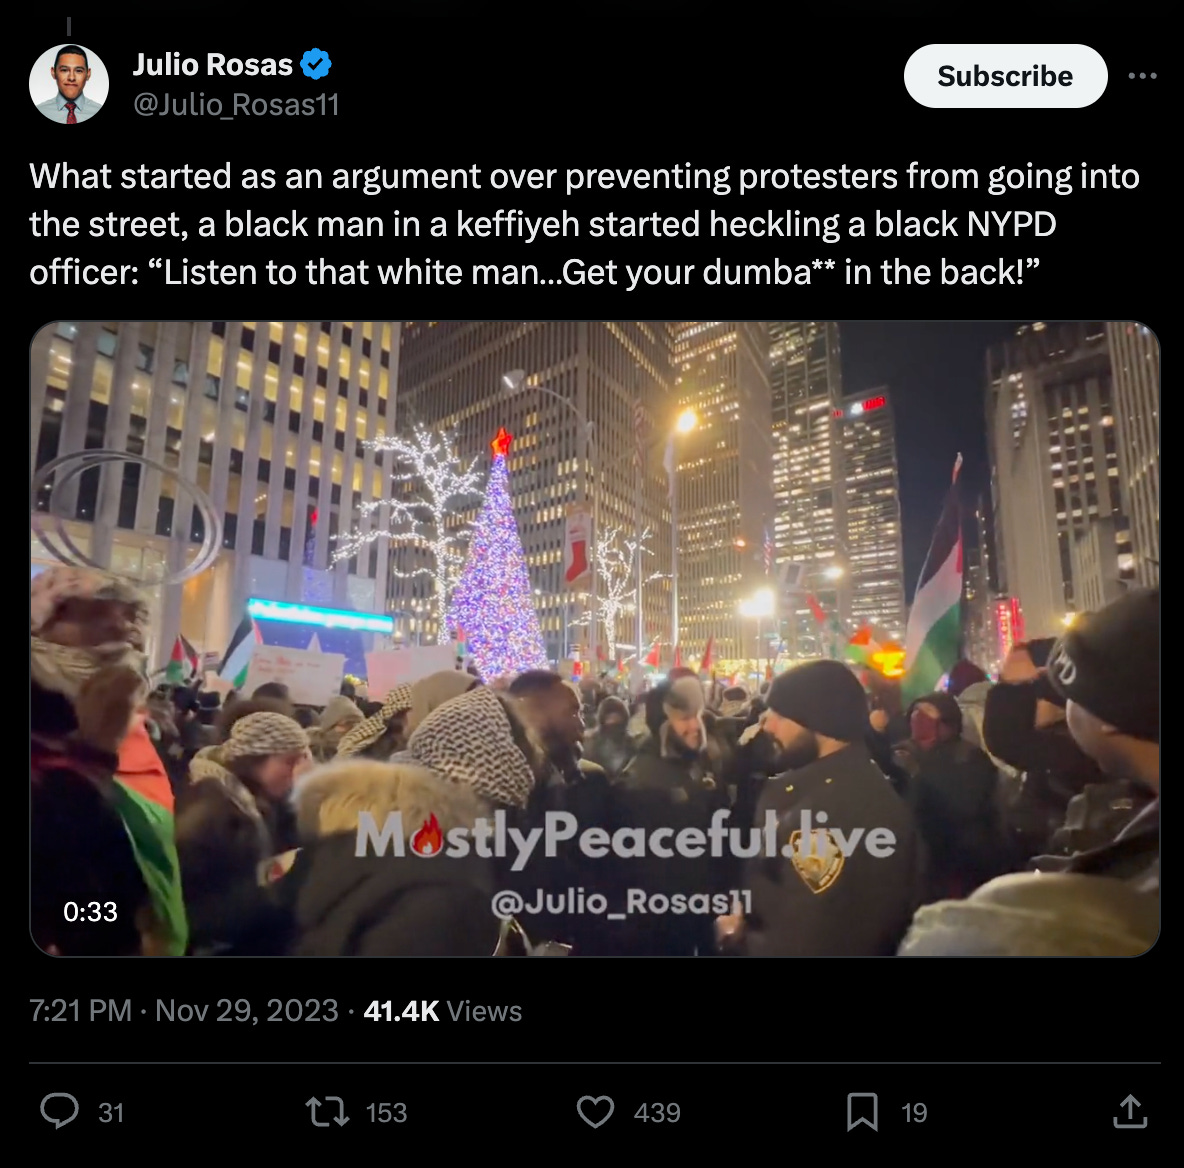1184x1168 pixels.
Task: Open Julio Rosas profile picture
Action: coord(69,84)
